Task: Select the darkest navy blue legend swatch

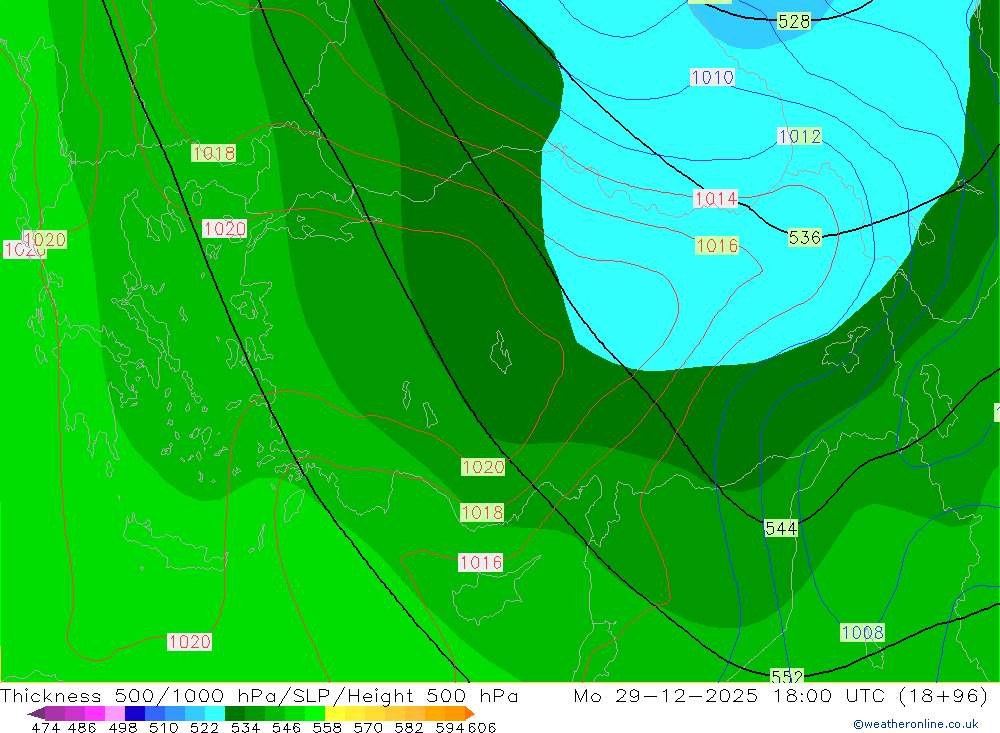Action: tap(133, 713)
